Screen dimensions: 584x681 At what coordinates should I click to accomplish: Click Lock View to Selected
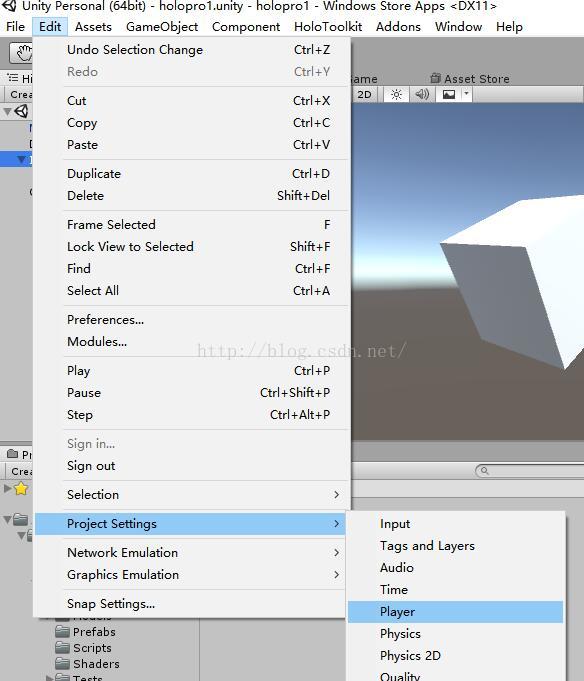[x=191, y=246]
